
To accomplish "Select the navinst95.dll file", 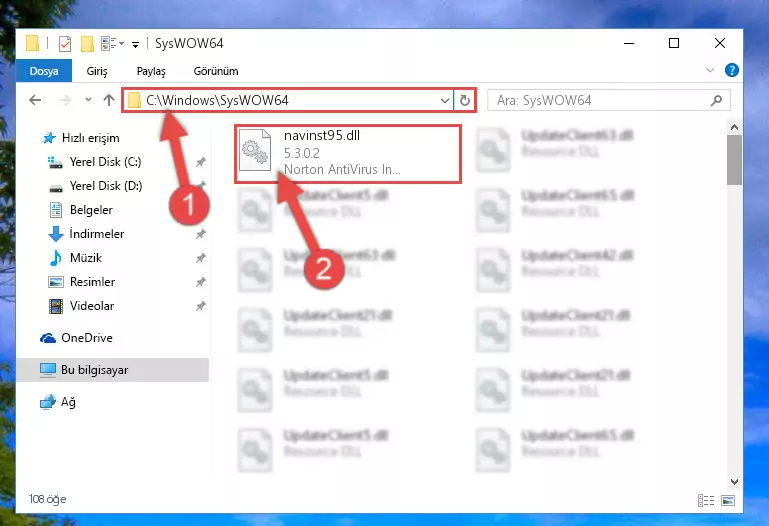I will pos(348,153).
